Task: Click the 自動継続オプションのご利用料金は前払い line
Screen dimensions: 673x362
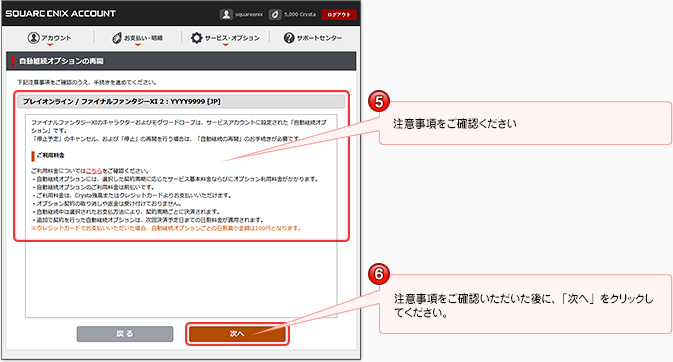Action: tap(93, 187)
